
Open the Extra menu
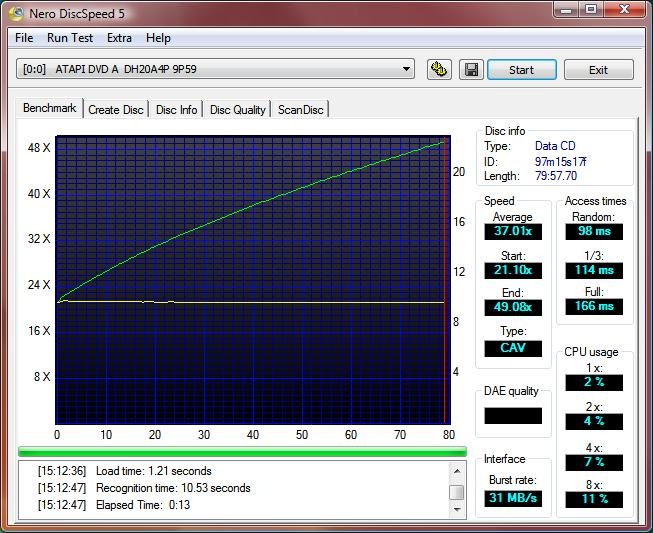click(x=119, y=38)
